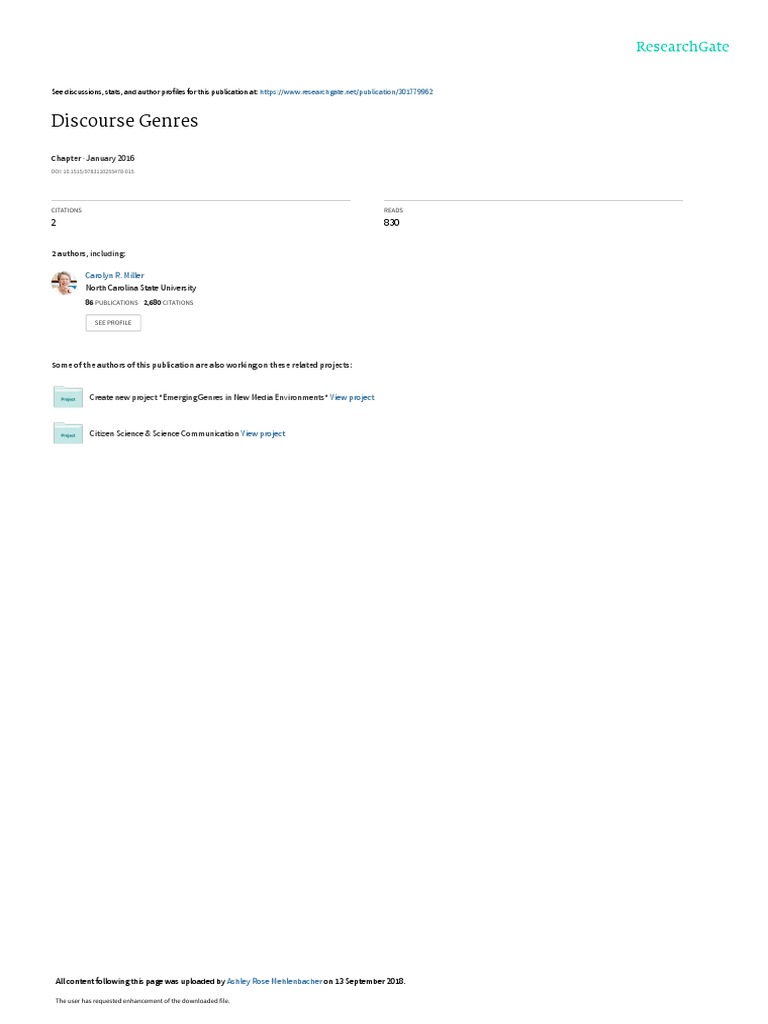768x1024 pixels.
Task: Click the SEE PROFILE button
Action: (x=113, y=323)
